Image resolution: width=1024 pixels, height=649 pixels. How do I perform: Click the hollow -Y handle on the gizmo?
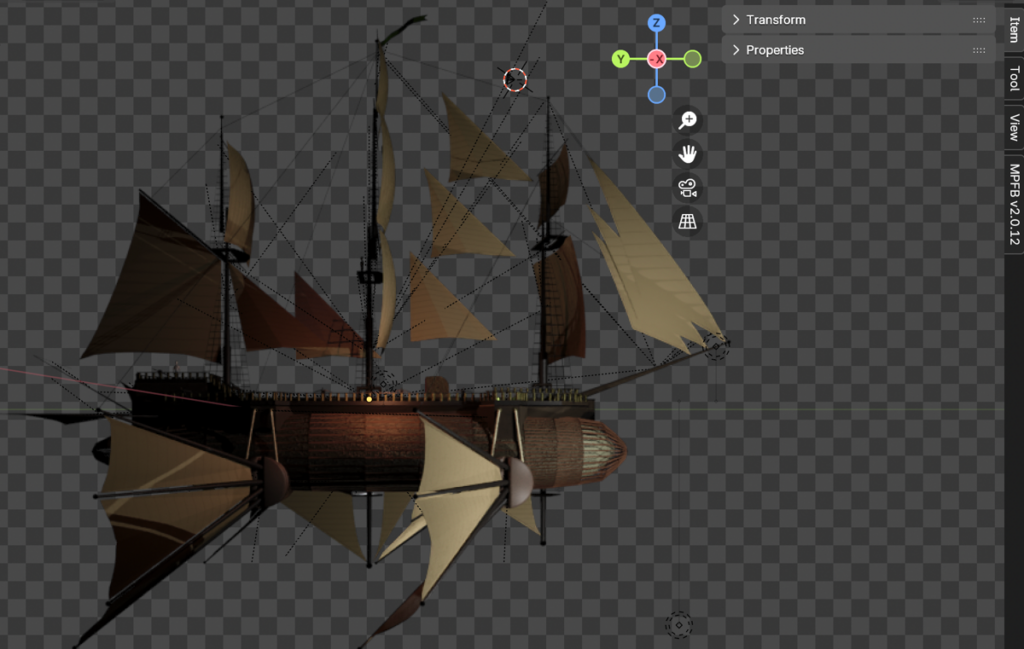point(690,59)
